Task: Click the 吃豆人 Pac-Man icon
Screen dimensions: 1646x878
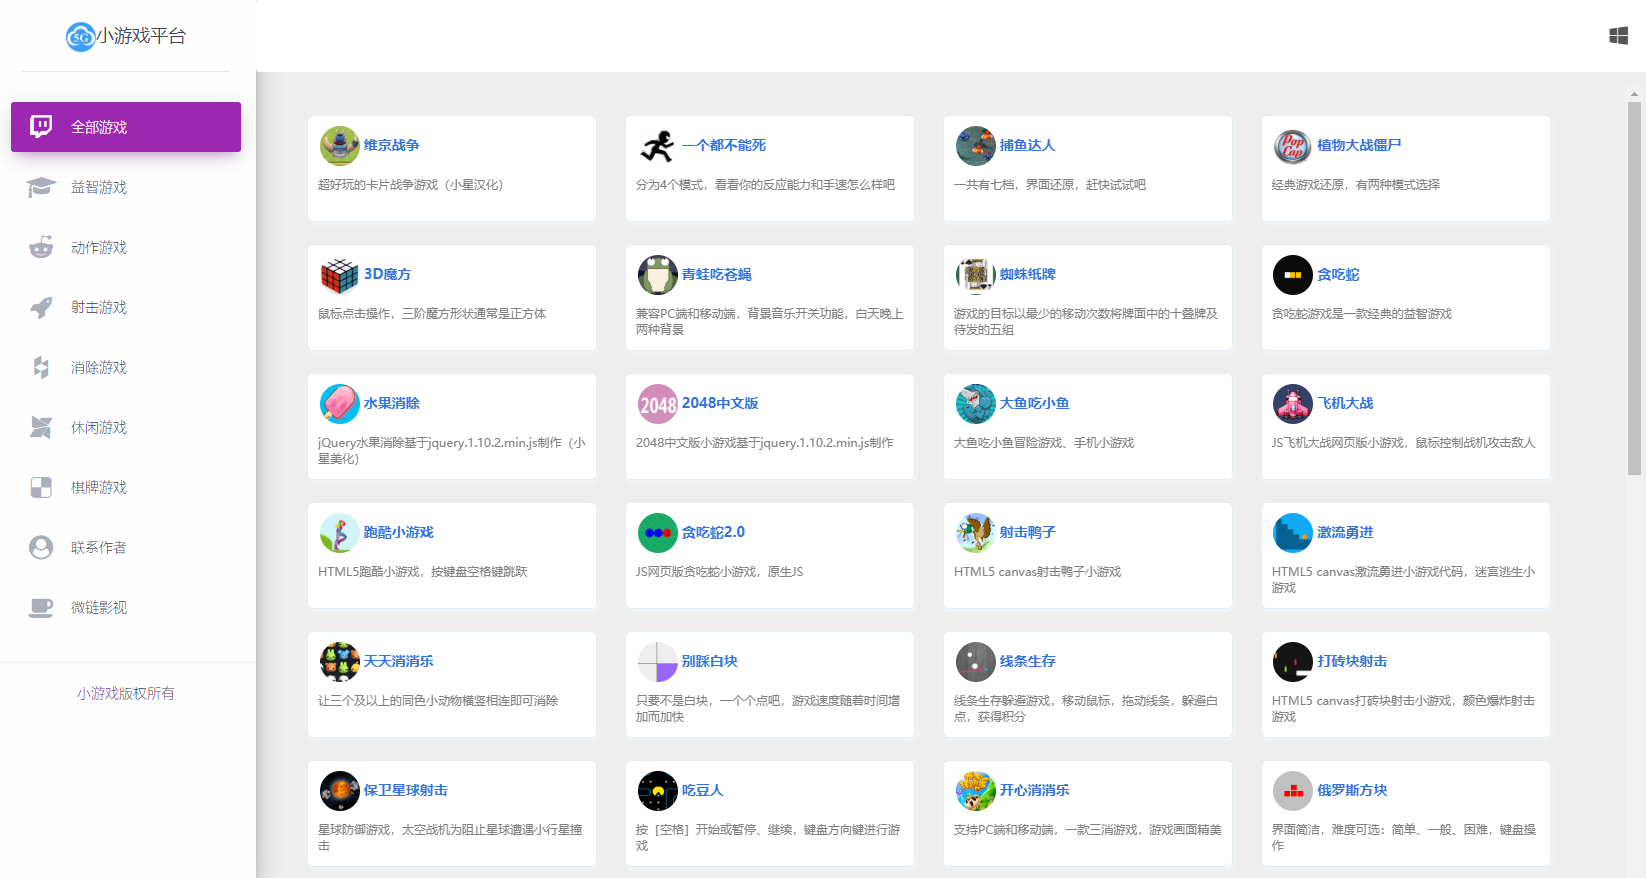Action: click(x=657, y=791)
